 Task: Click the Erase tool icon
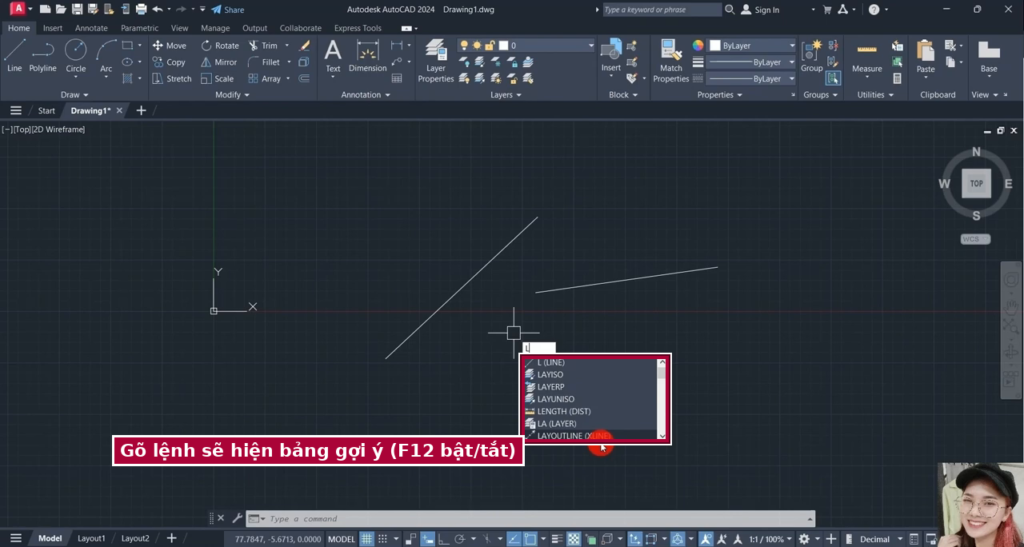304,46
